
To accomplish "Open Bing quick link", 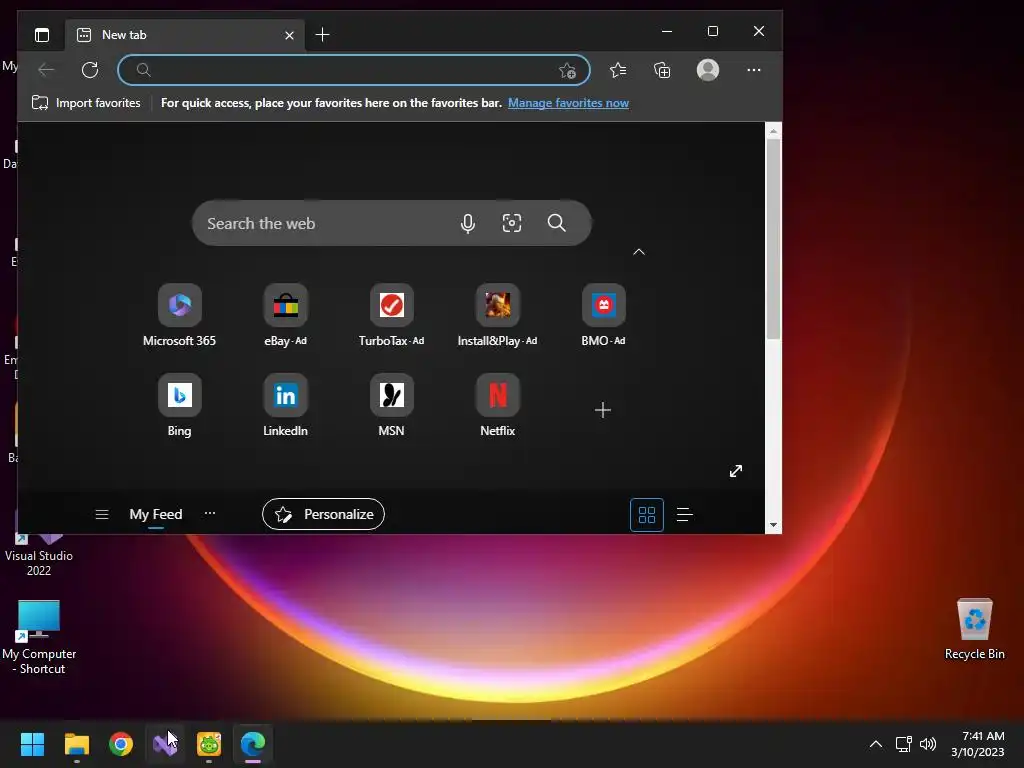I will click(x=180, y=405).
